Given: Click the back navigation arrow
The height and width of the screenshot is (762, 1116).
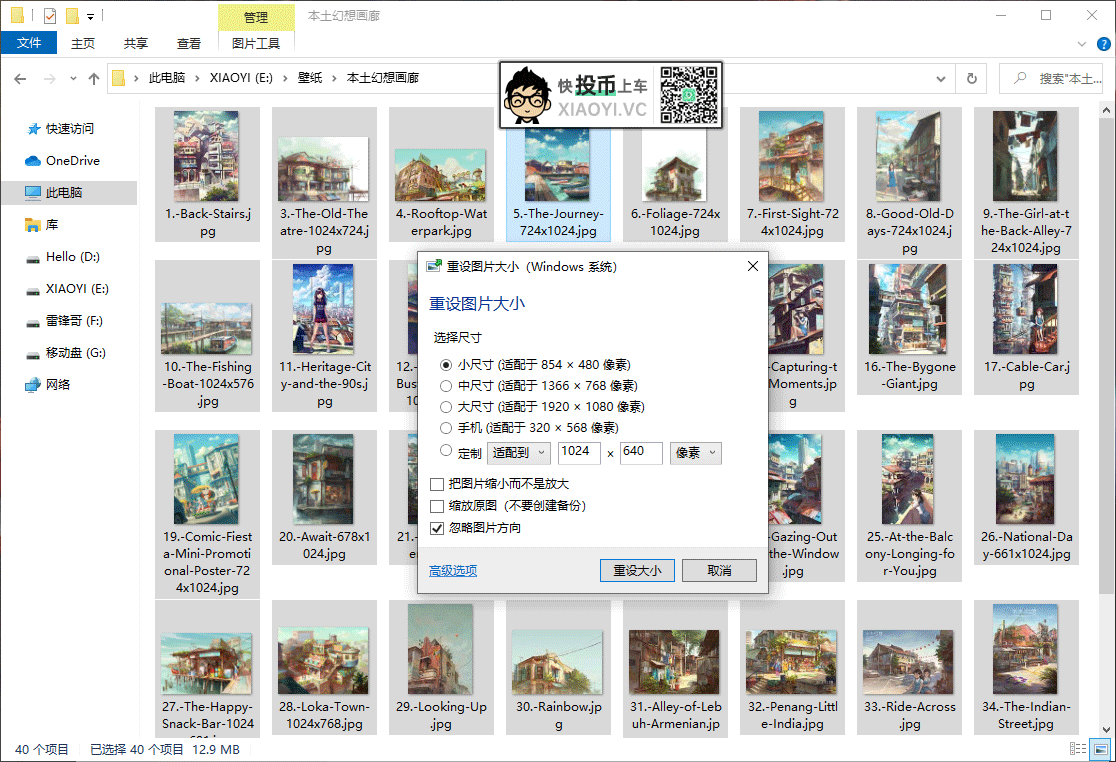Looking at the screenshot, I should 21,78.
